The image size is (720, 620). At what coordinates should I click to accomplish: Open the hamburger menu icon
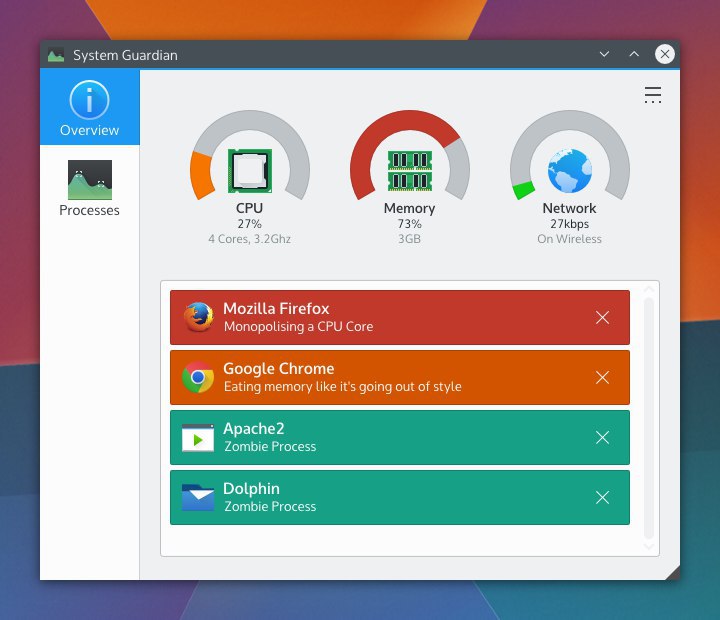coord(652,95)
